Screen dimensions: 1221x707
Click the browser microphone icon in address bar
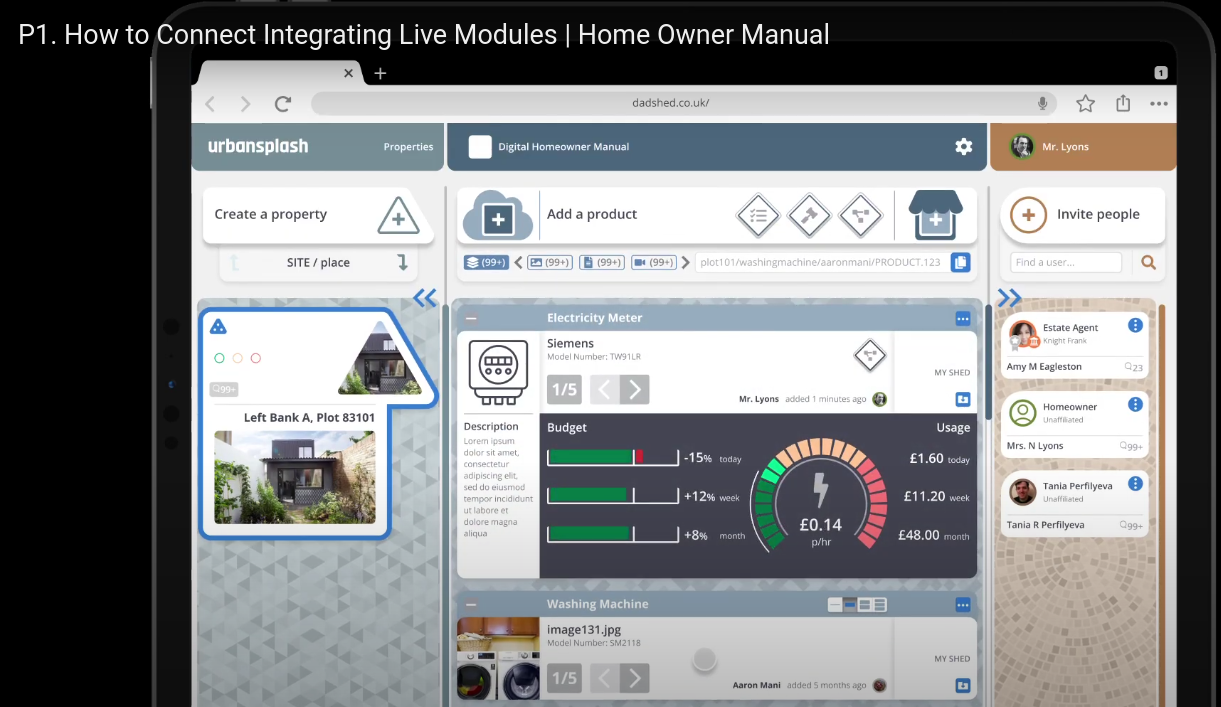coord(1042,103)
